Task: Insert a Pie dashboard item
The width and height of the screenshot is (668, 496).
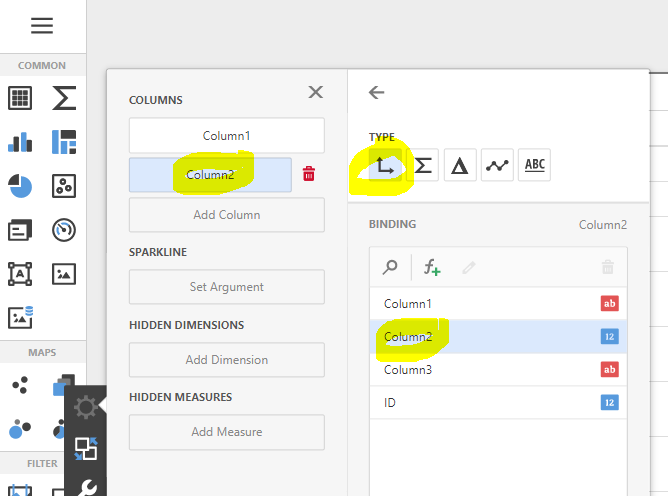Action: point(20,186)
